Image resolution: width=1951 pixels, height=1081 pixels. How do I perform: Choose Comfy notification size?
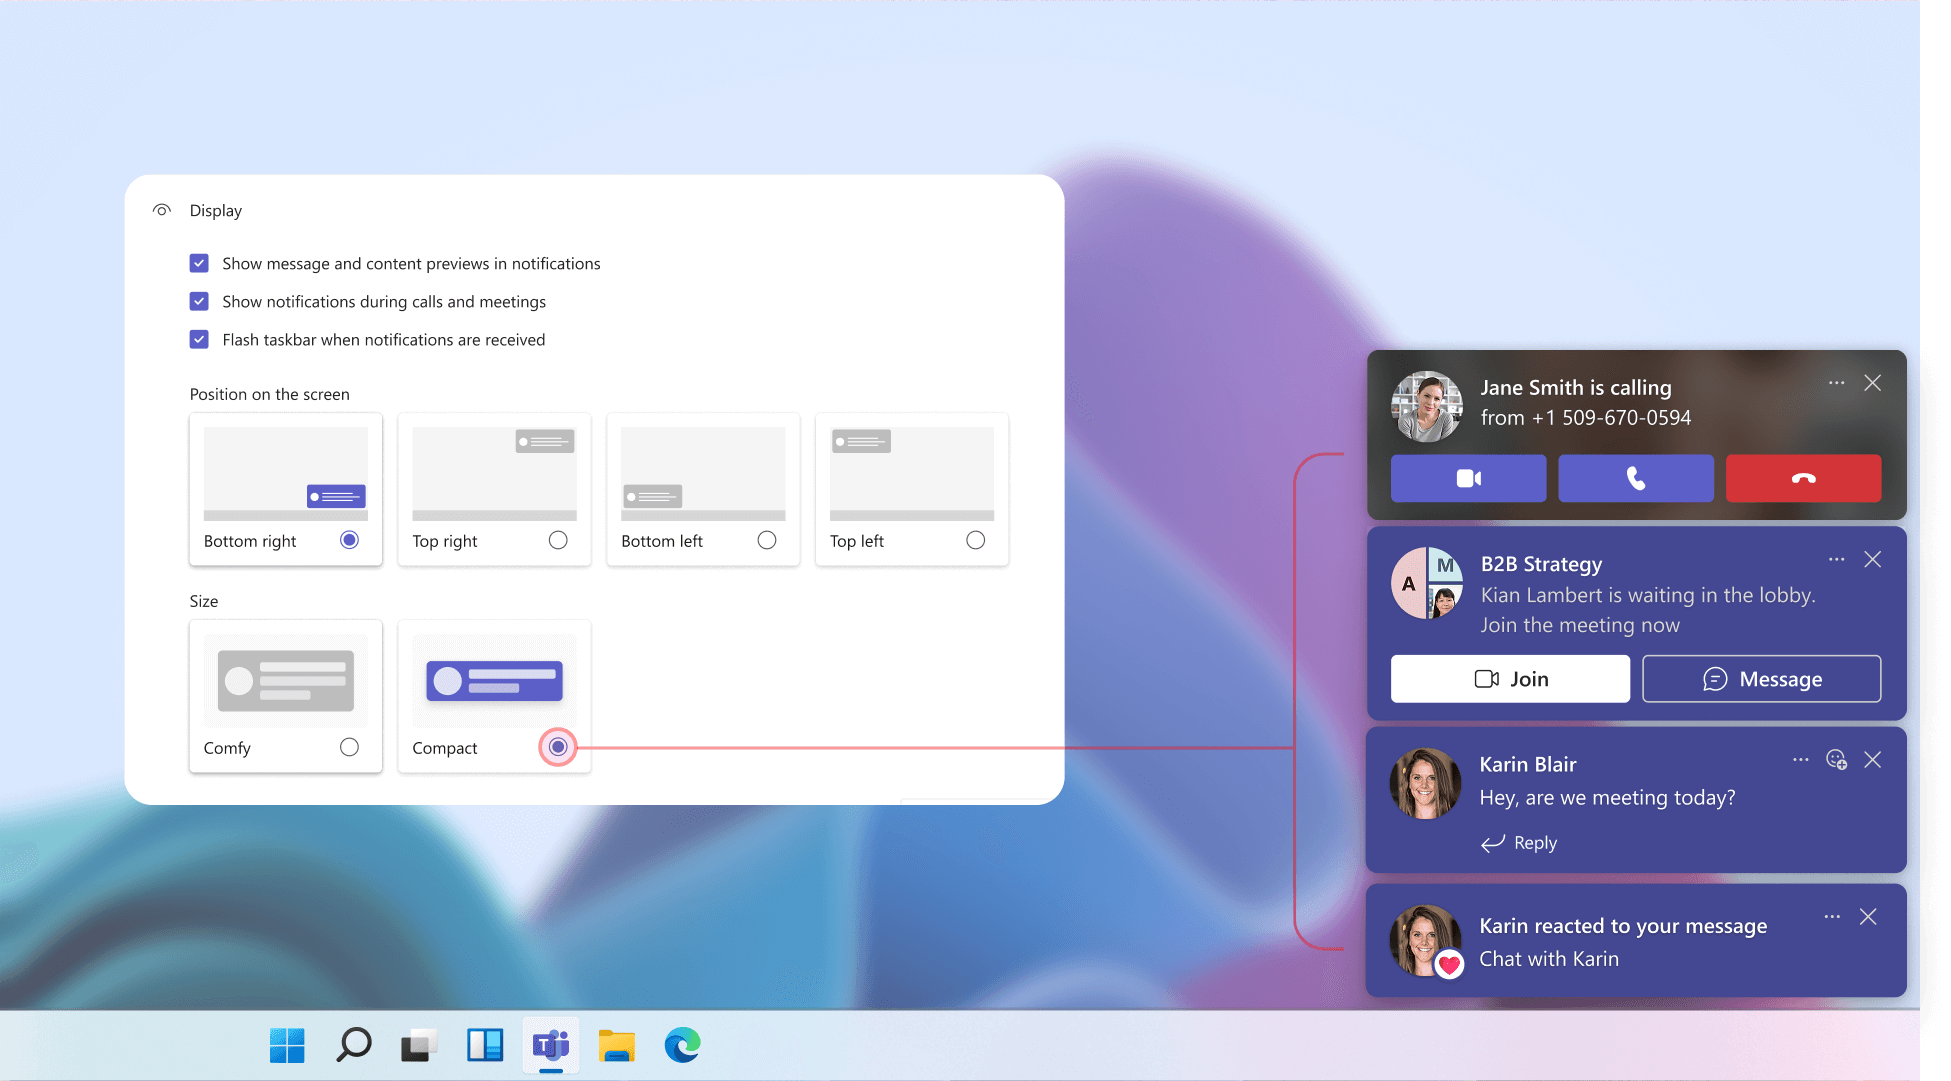point(349,747)
